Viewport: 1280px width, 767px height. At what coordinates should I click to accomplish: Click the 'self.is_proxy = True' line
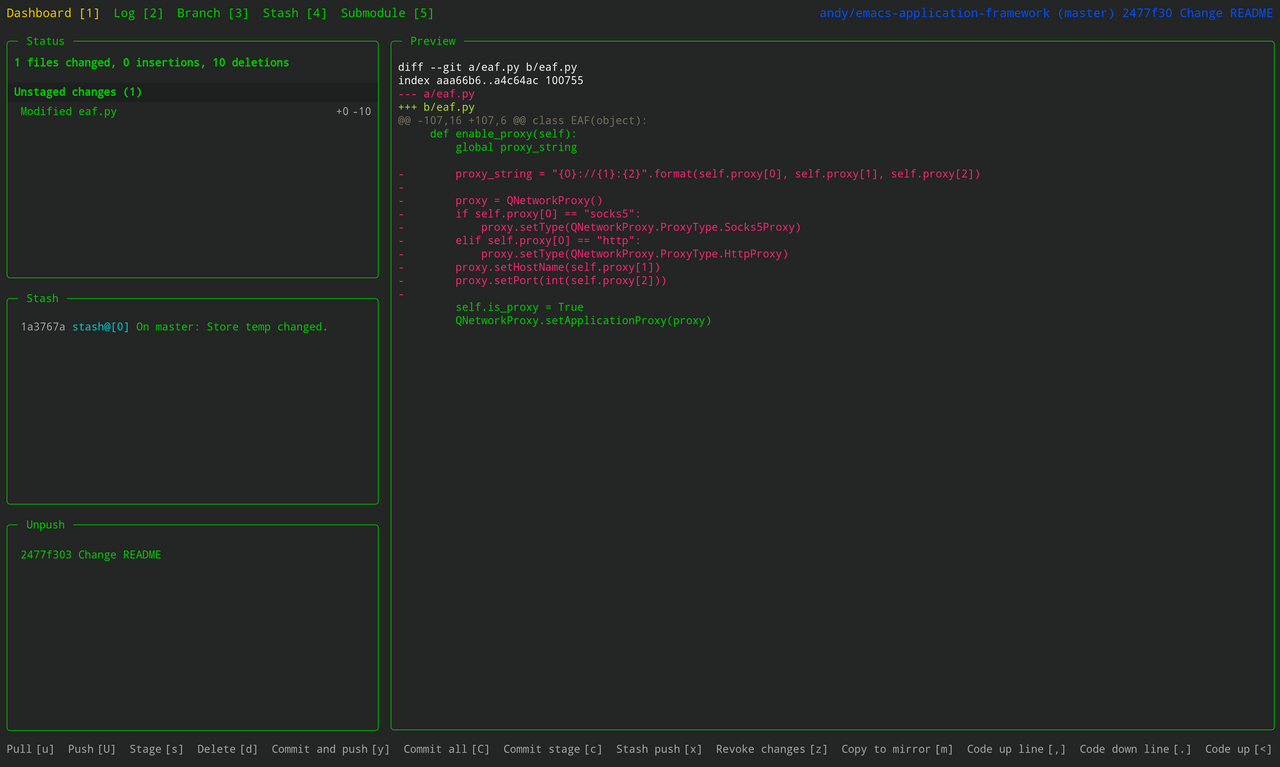pos(519,307)
